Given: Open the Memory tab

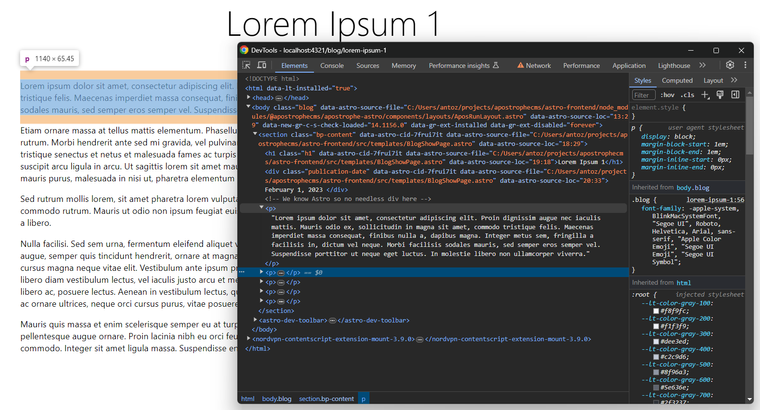Looking at the screenshot, I should [404, 65].
